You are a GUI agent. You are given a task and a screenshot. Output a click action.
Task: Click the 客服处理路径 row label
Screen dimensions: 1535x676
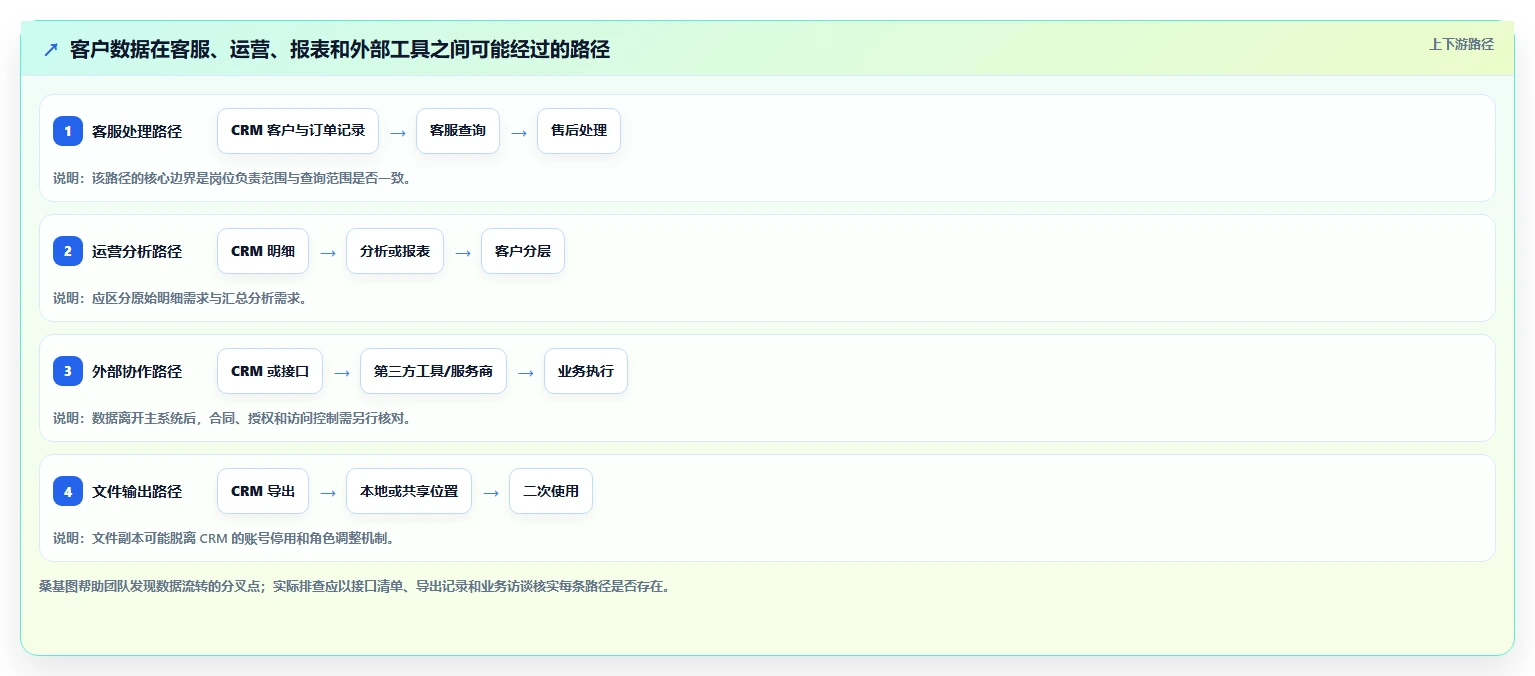[137, 131]
